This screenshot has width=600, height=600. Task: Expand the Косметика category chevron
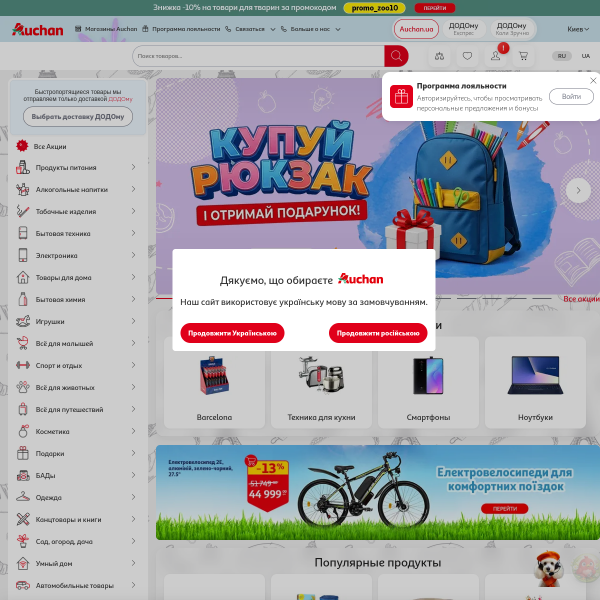pos(134,431)
